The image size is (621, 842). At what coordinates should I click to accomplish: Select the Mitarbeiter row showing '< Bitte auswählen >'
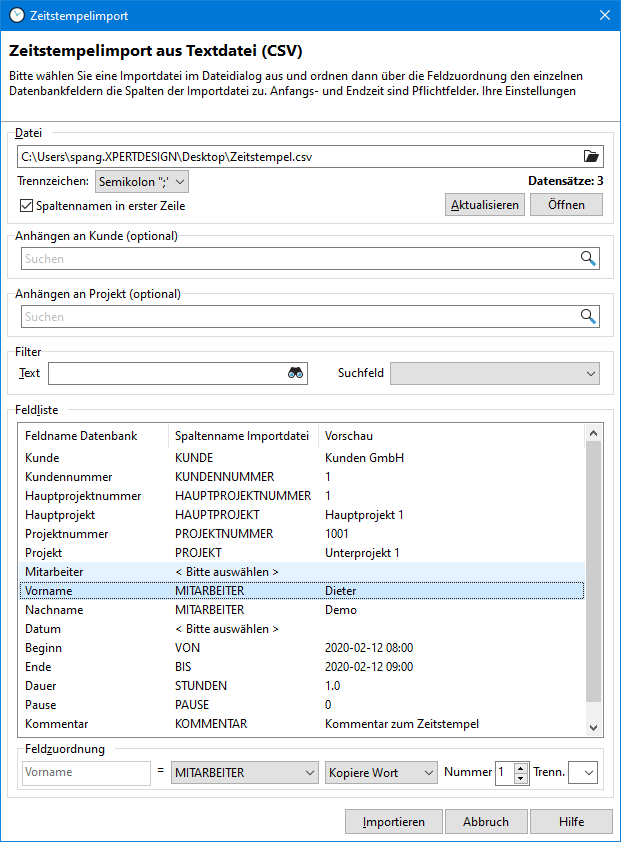[x=150, y=571]
